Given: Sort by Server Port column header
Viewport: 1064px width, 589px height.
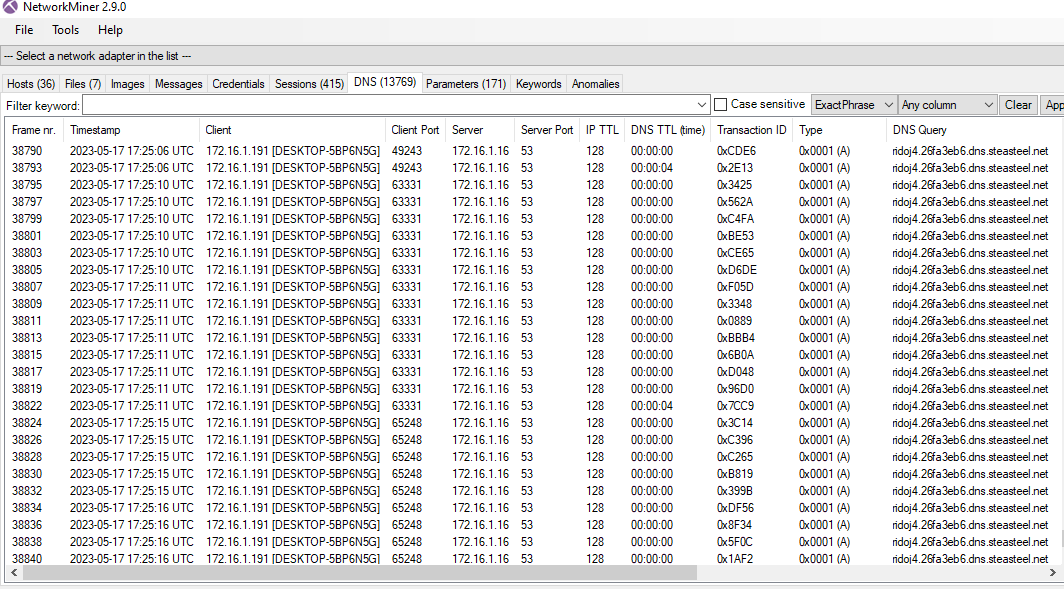Looking at the screenshot, I should pyautogui.click(x=547, y=130).
